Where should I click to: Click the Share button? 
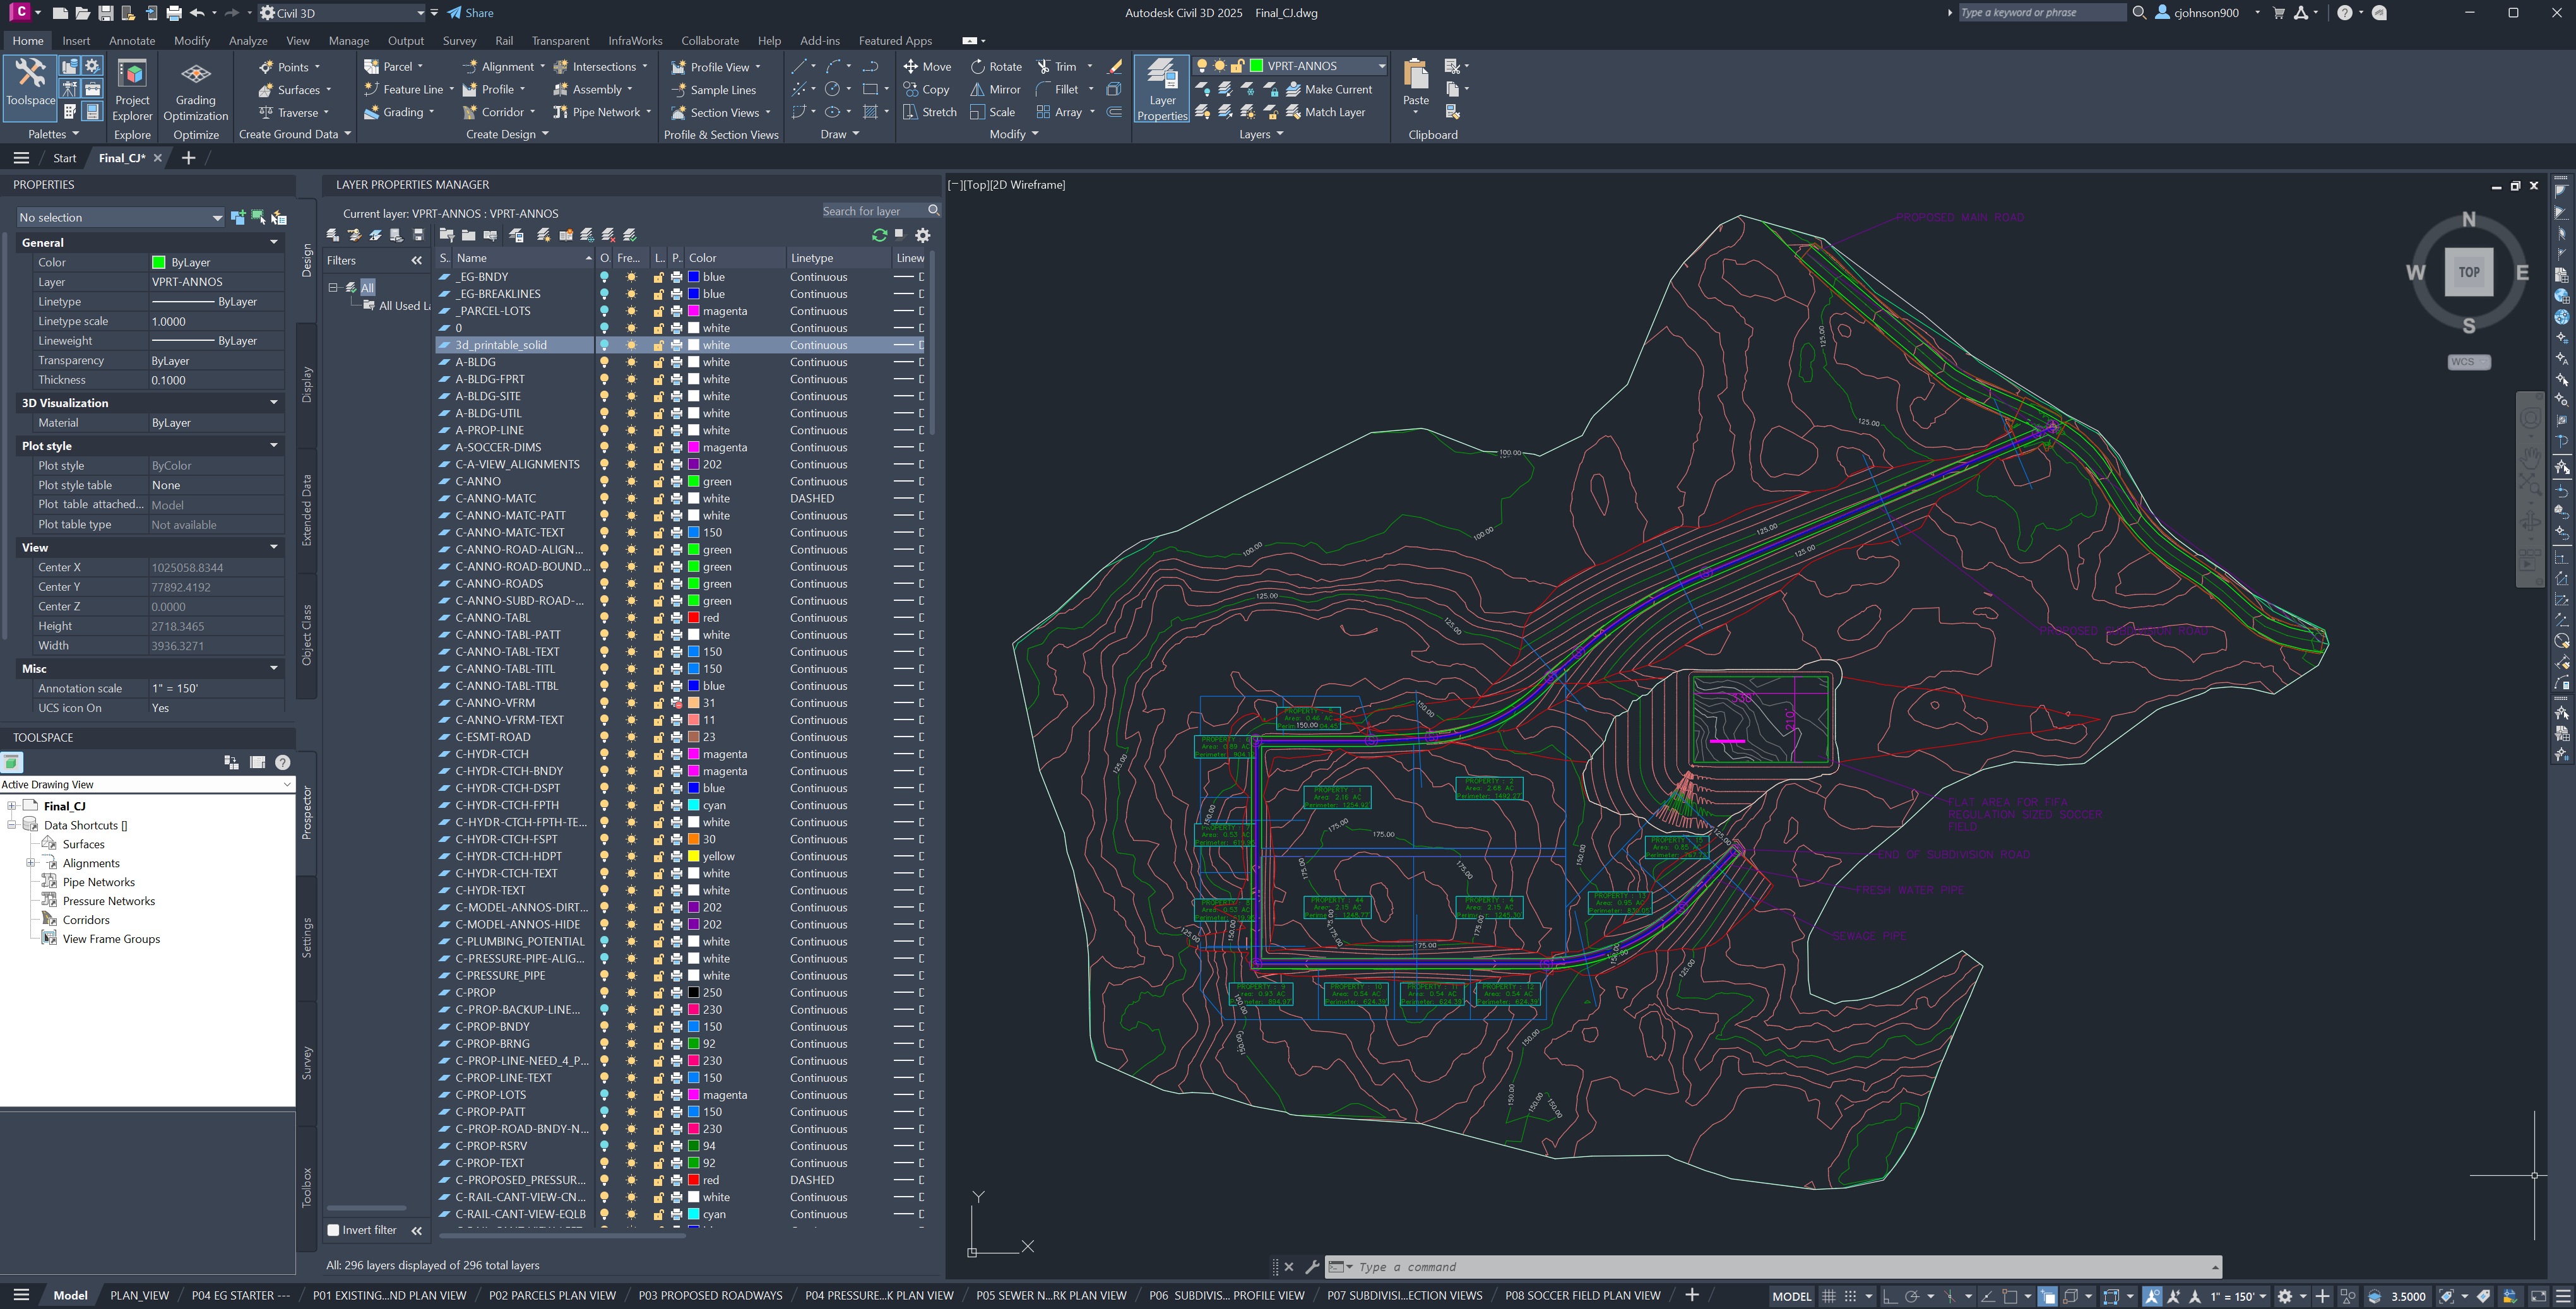[470, 13]
